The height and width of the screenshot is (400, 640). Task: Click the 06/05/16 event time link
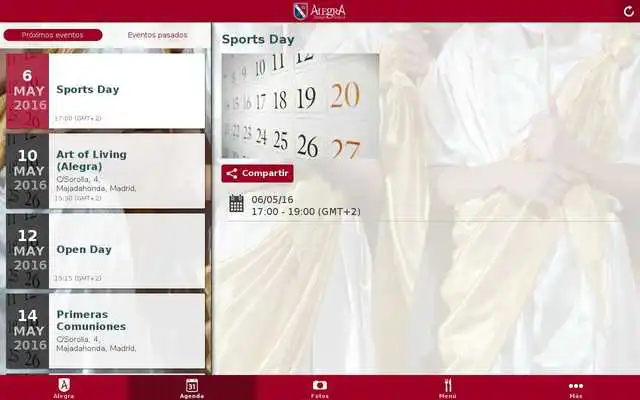(305, 205)
